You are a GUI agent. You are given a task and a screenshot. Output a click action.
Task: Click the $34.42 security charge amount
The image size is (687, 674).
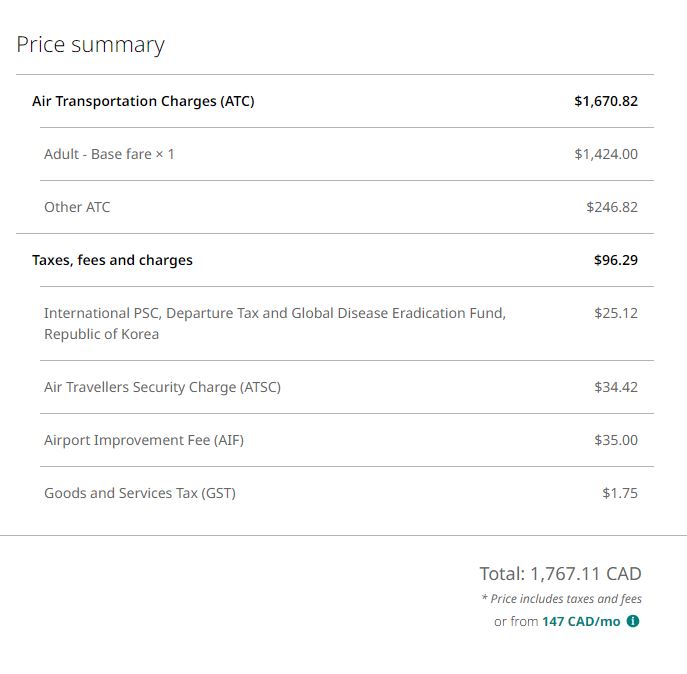point(615,387)
